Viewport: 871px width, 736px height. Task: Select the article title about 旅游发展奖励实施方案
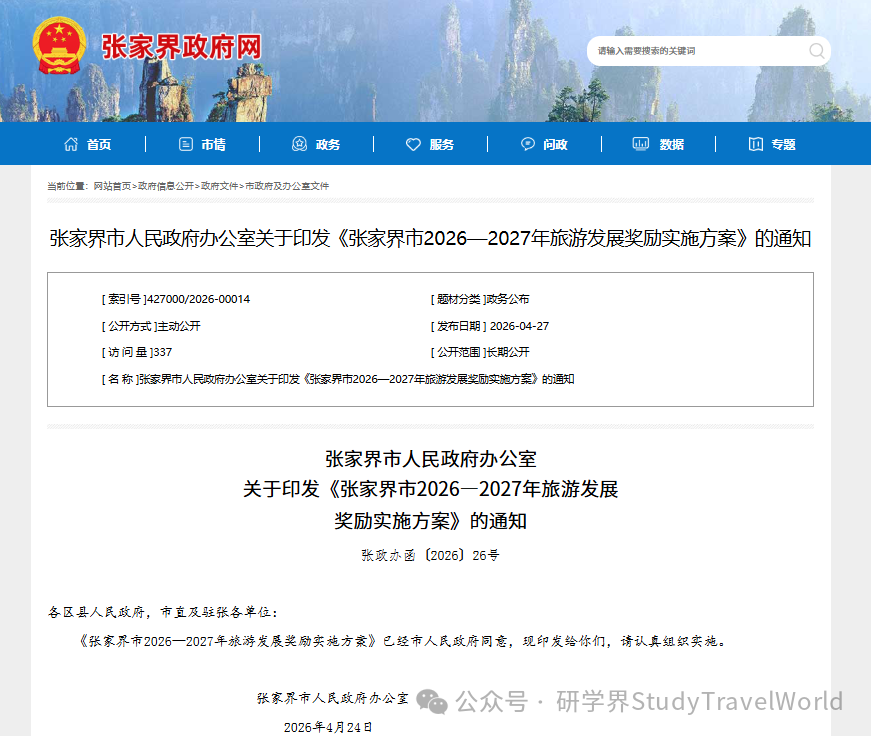coord(435,238)
